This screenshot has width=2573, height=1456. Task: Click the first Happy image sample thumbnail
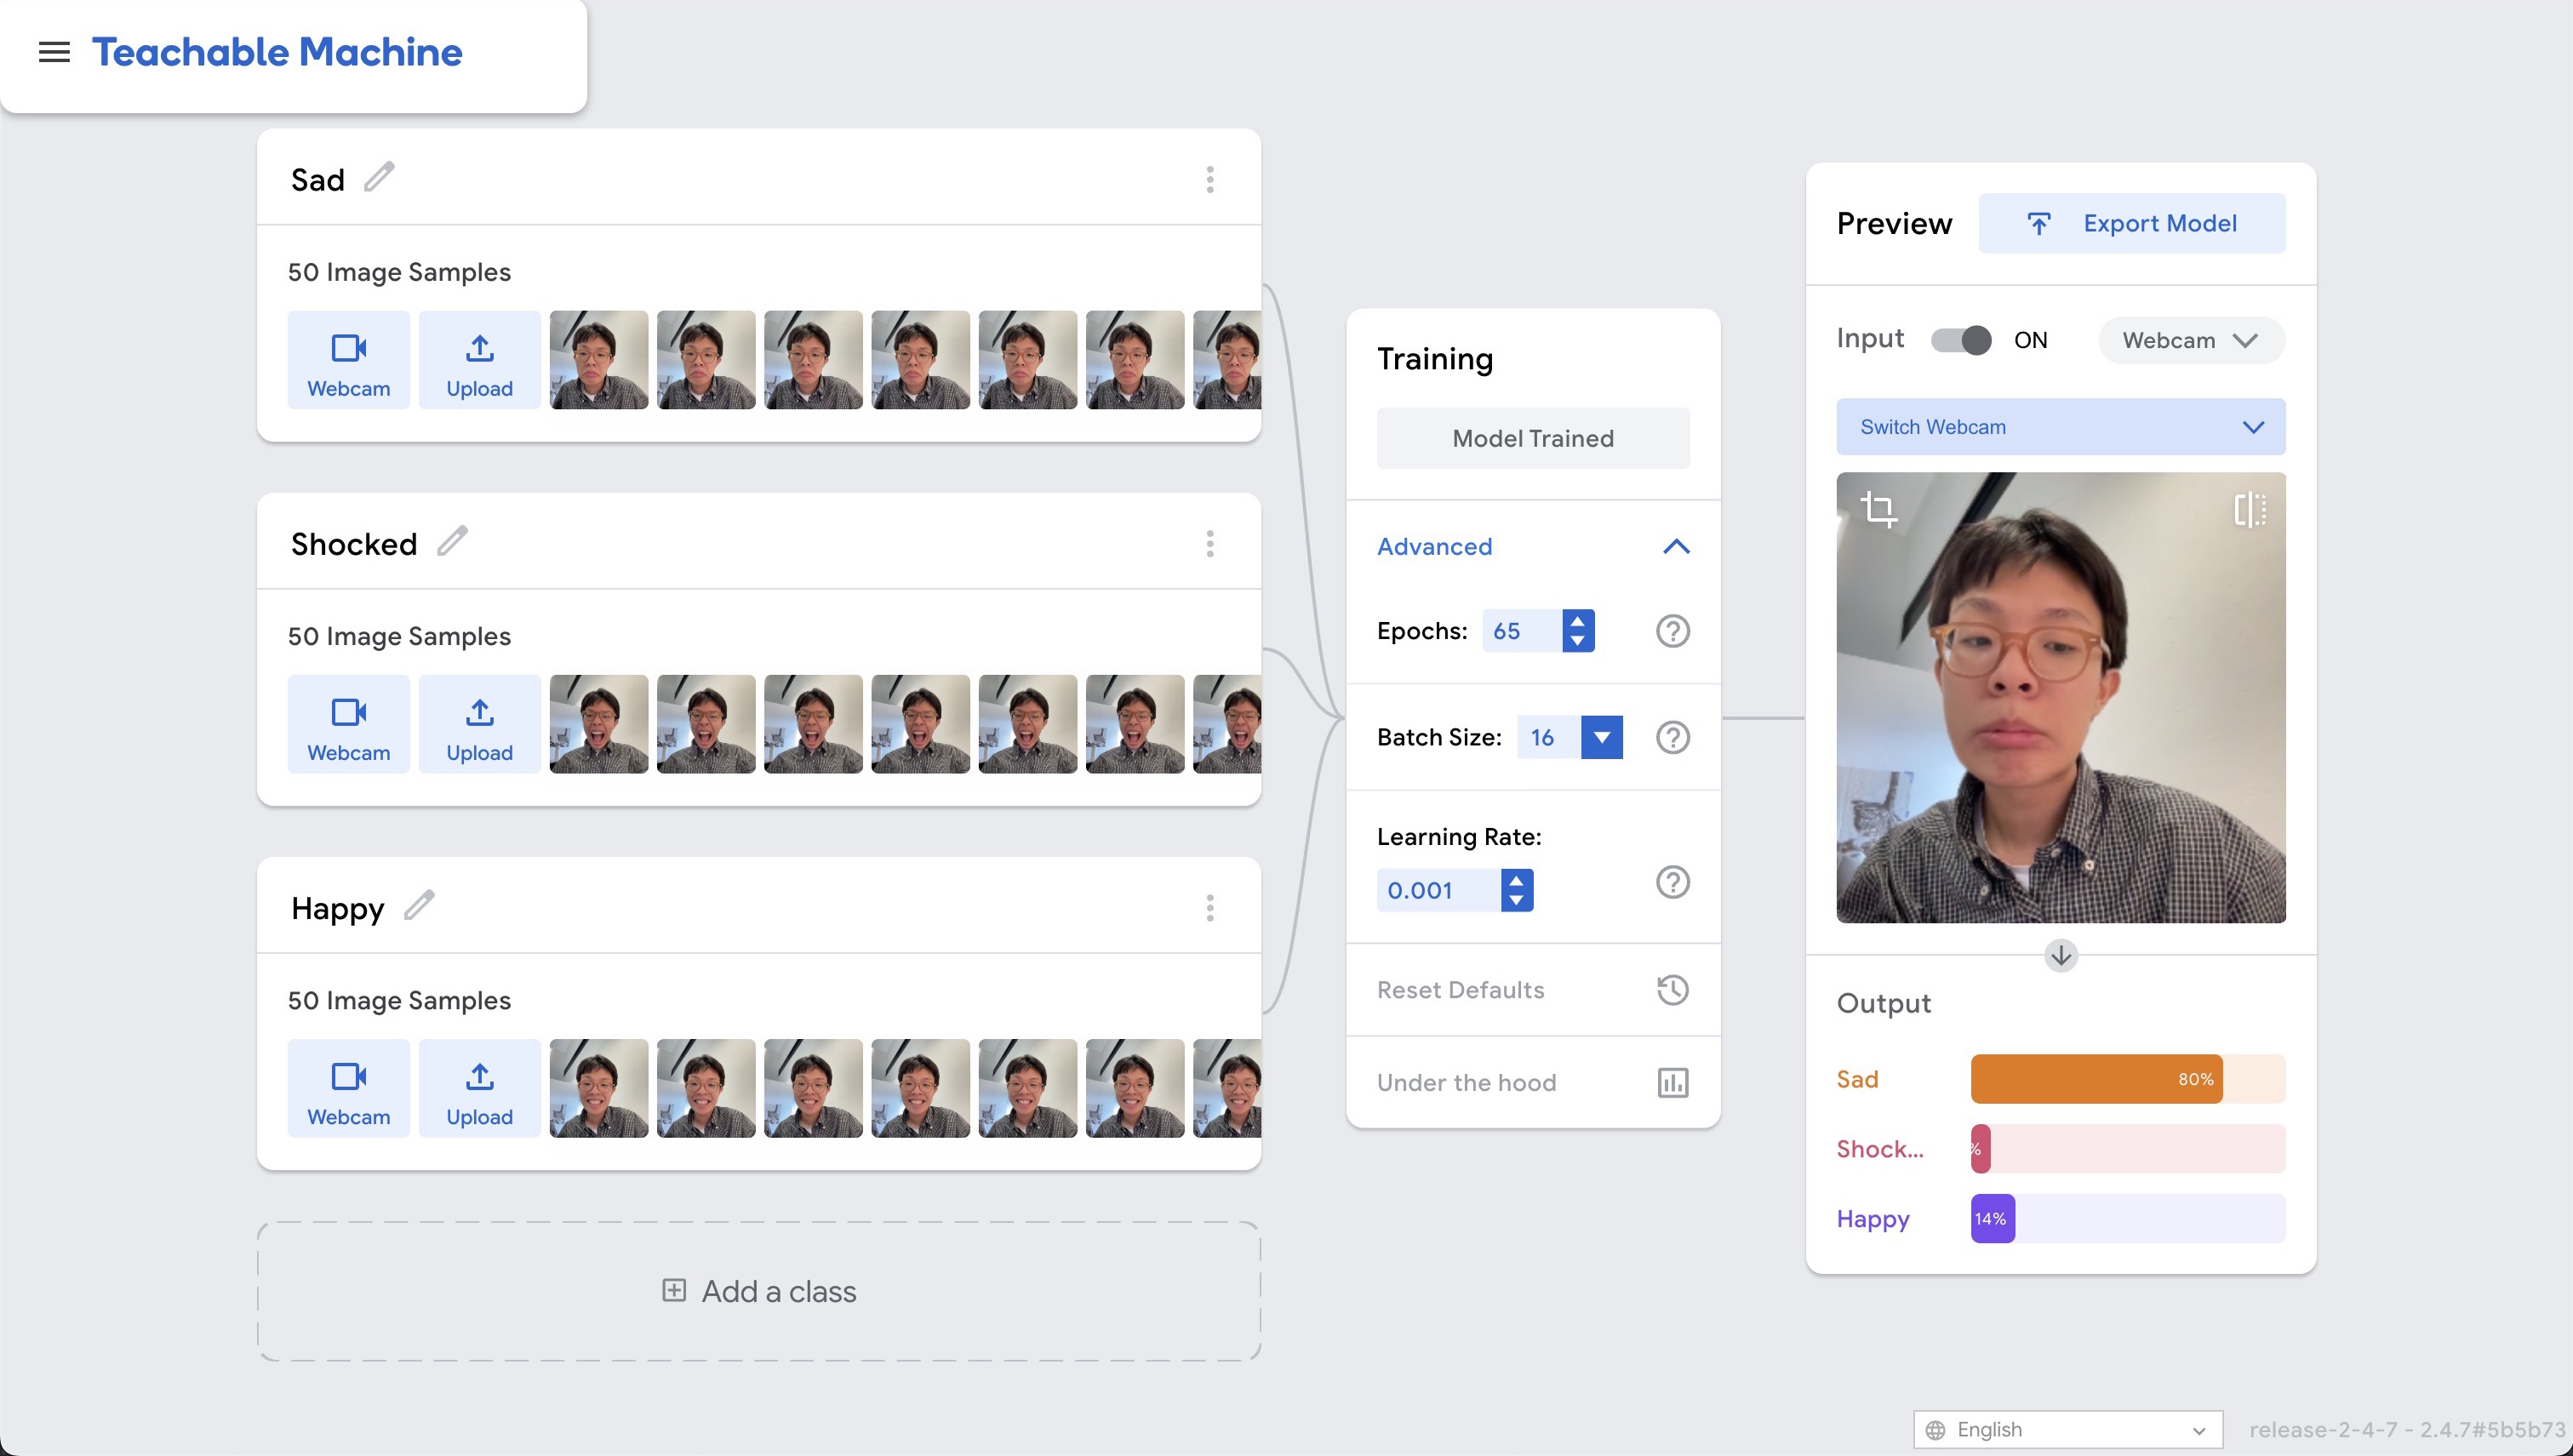coord(598,1088)
